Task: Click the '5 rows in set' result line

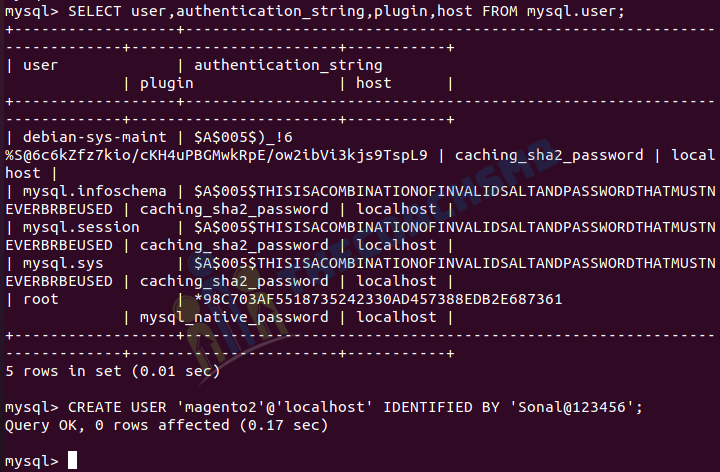Action: click(x=112, y=371)
